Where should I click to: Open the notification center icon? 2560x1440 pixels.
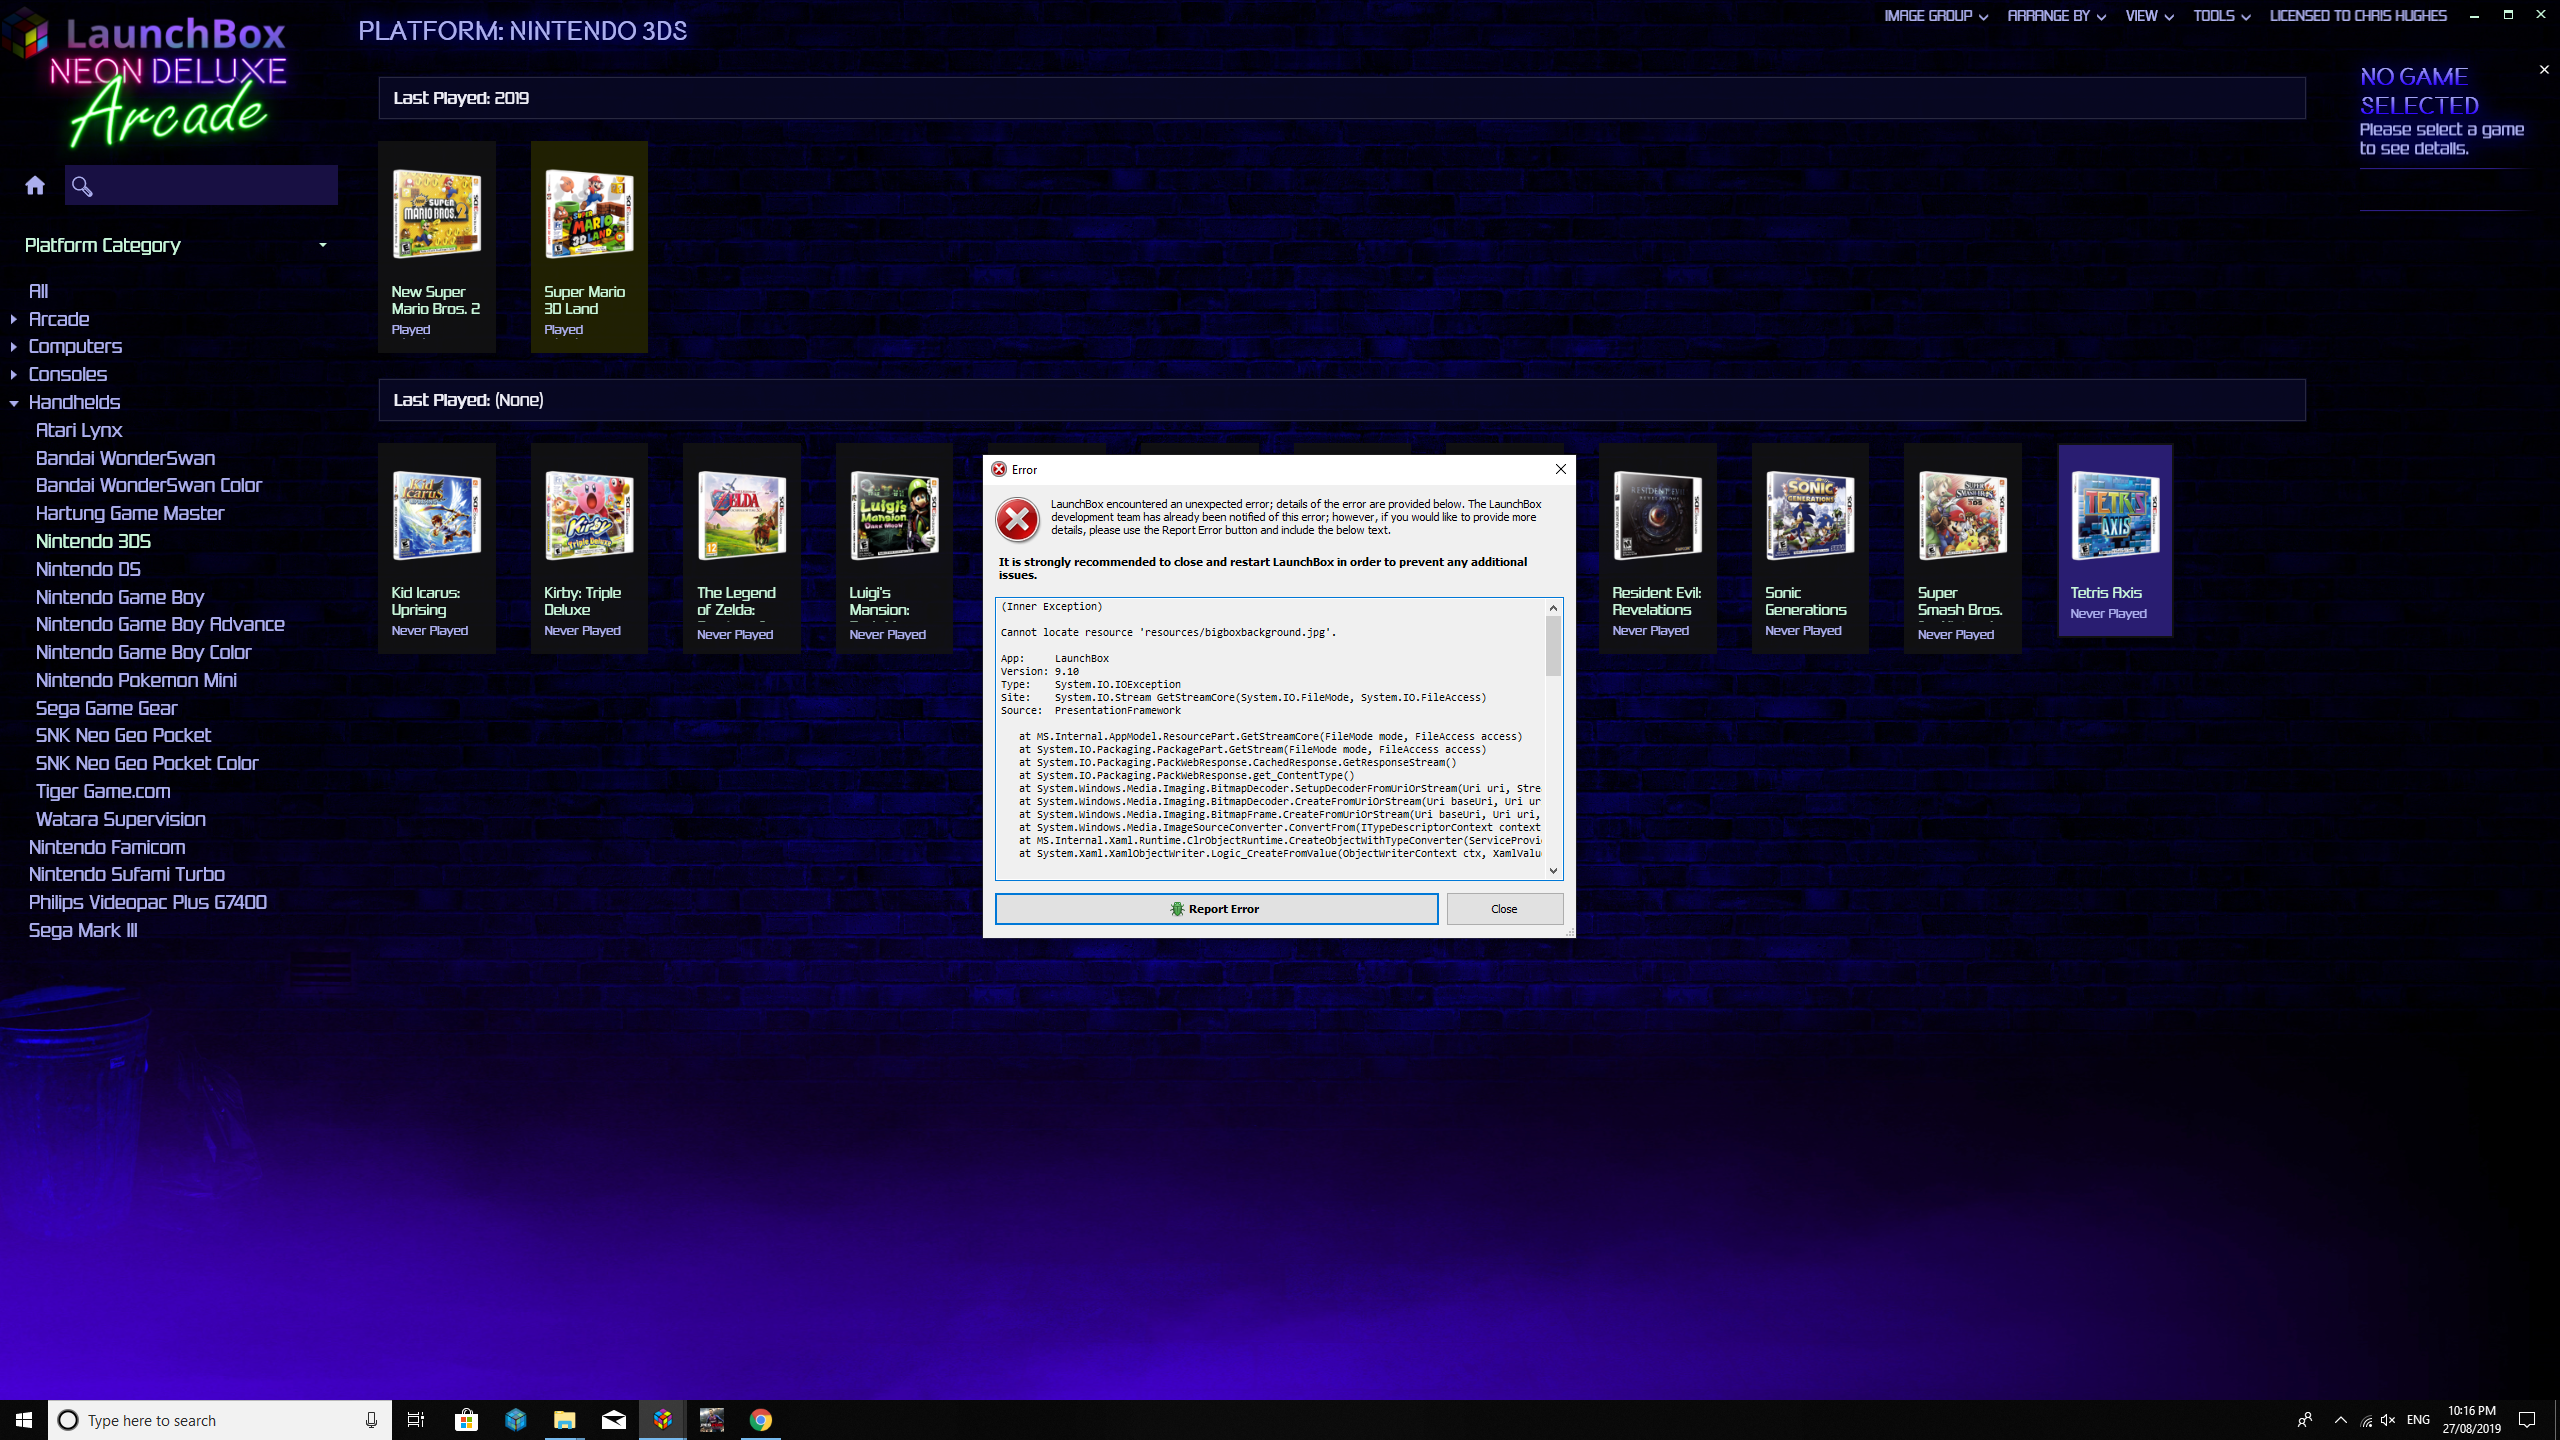tap(2527, 1420)
